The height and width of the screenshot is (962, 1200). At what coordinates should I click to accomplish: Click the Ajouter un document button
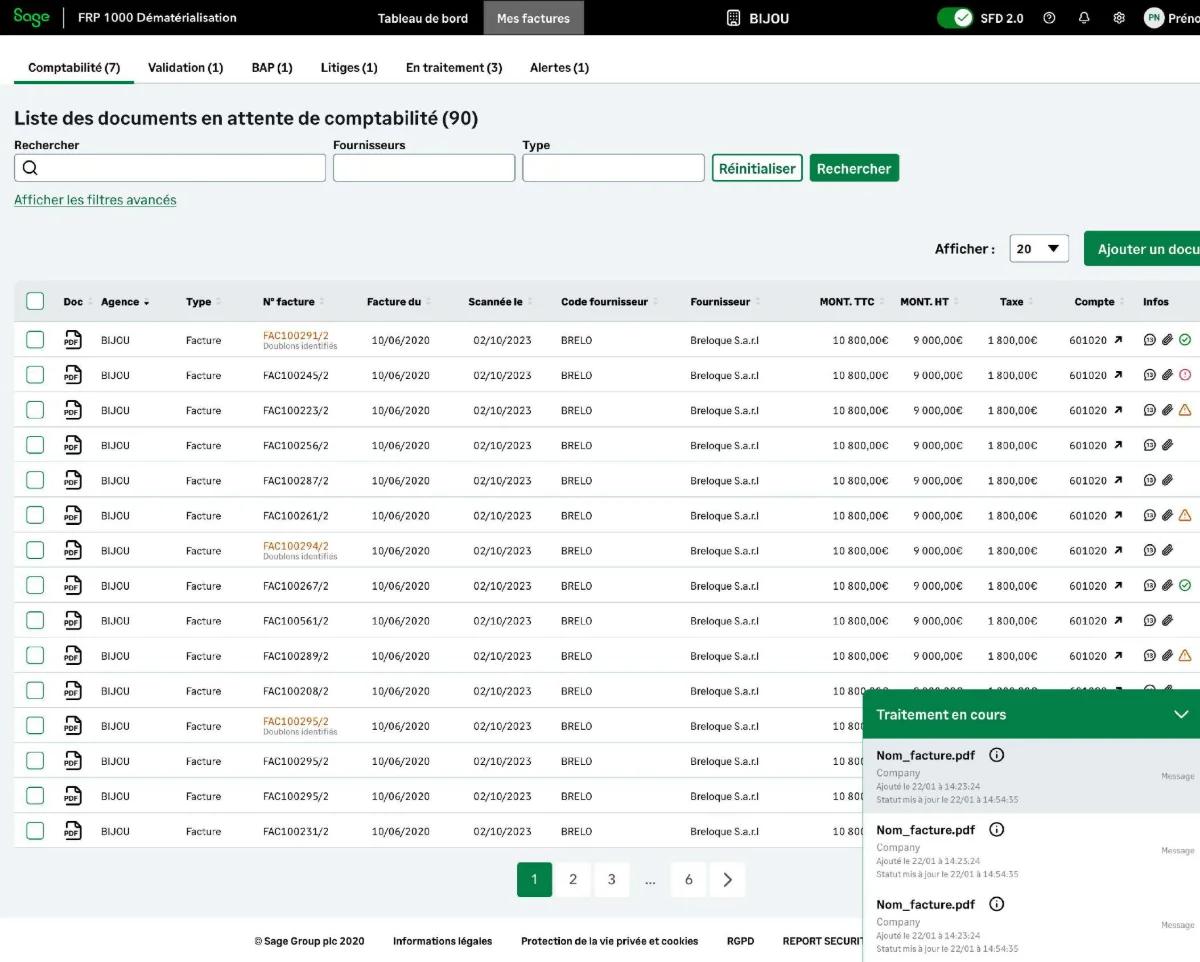coord(1142,249)
